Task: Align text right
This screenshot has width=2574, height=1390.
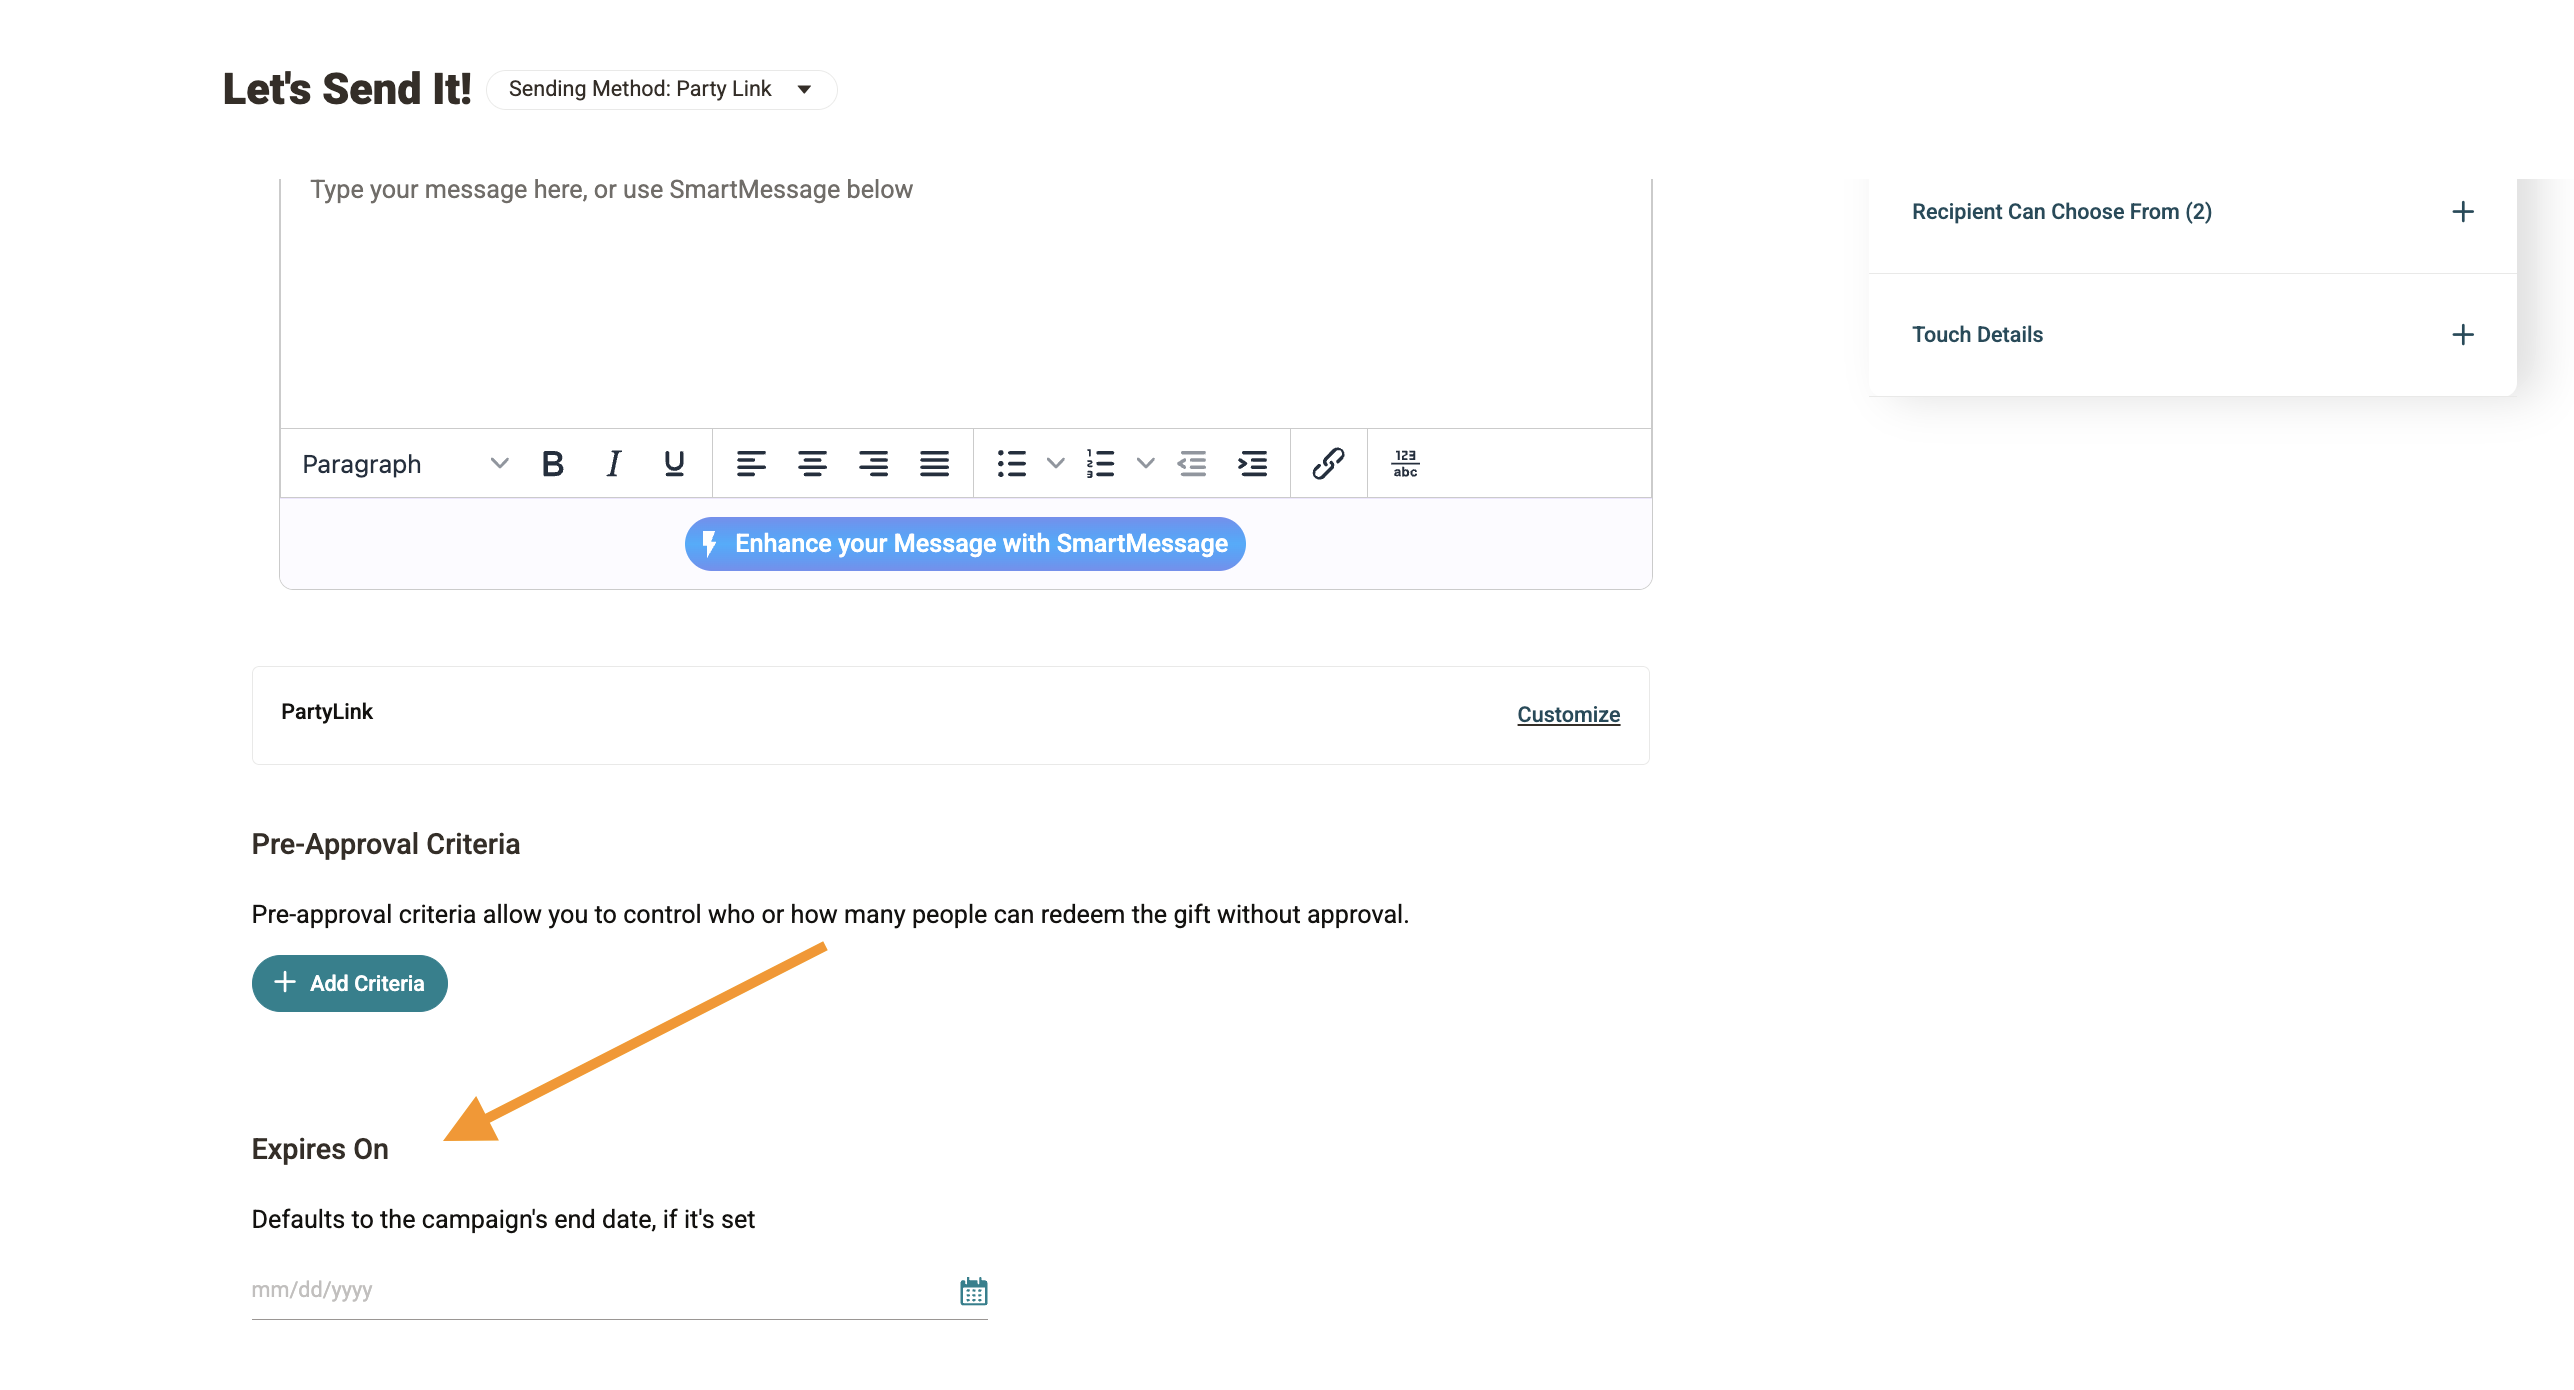Action: tap(873, 464)
